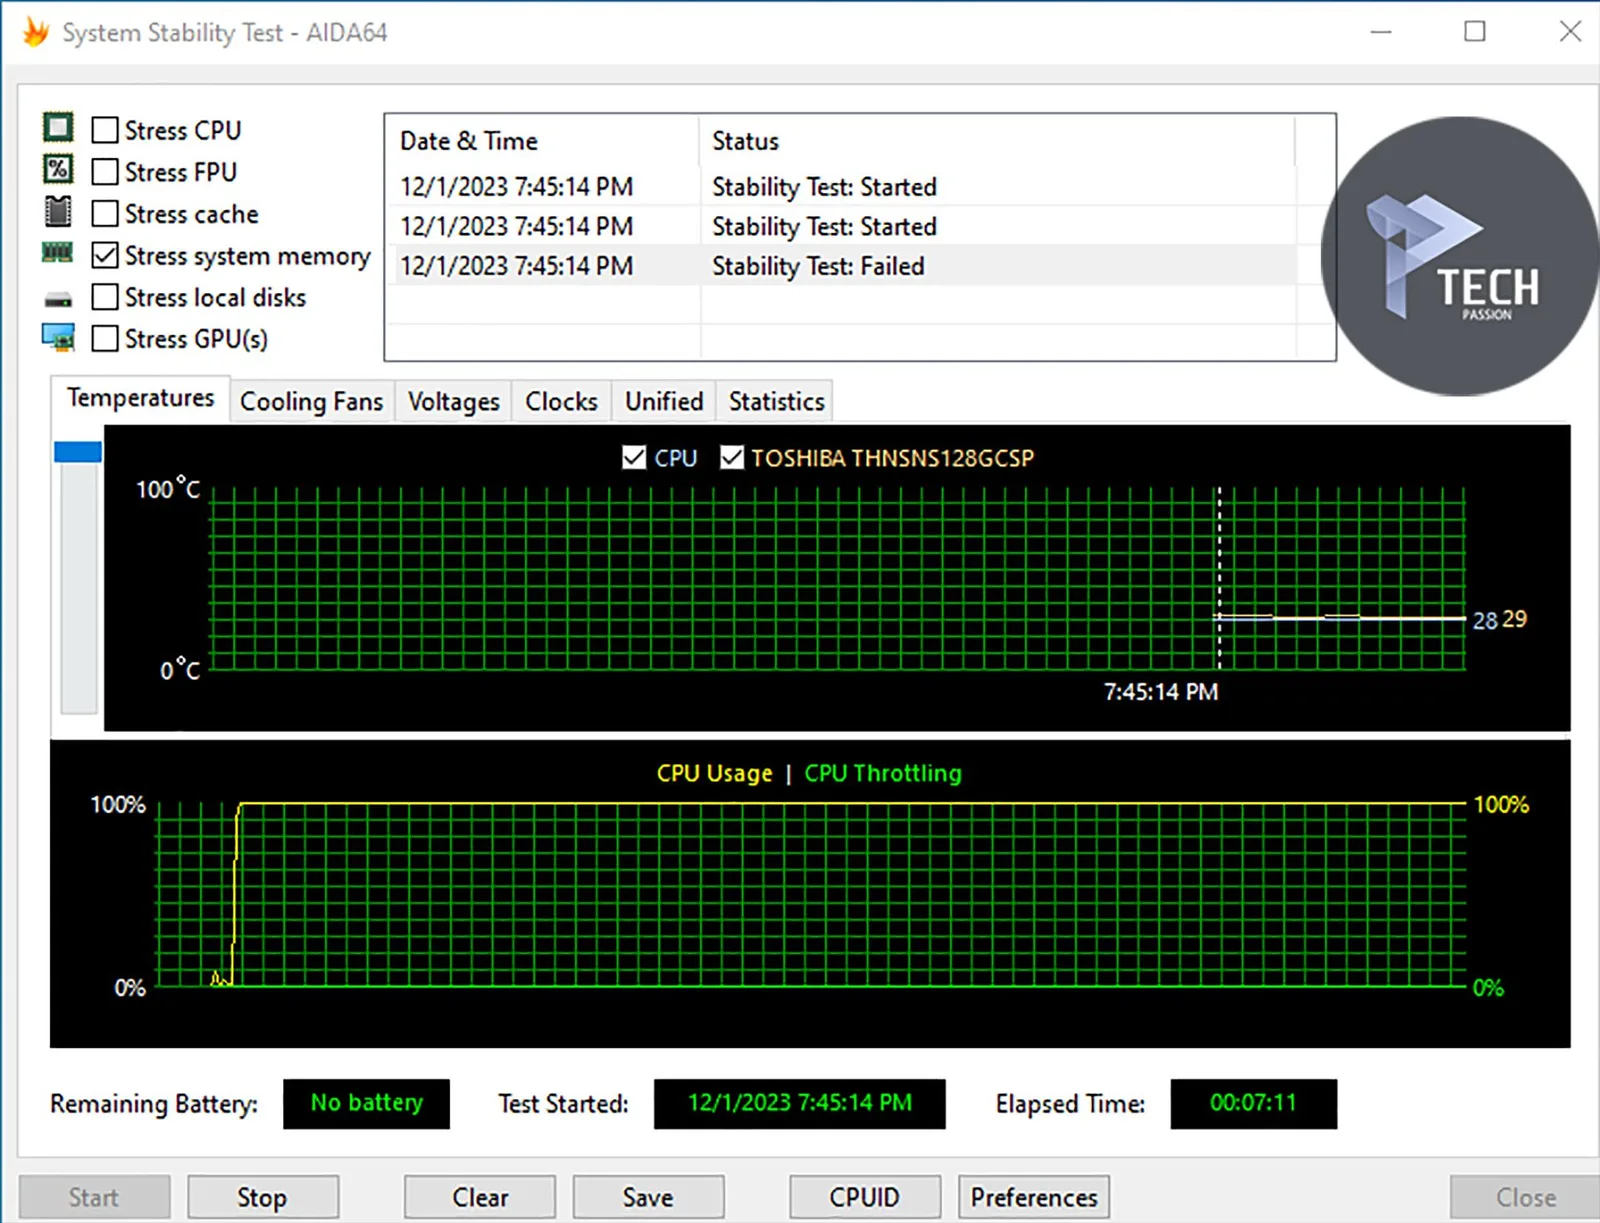1600x1223 pixels.
Task: Maximize the System Stability Test window
Action: tap(1475, 32)
